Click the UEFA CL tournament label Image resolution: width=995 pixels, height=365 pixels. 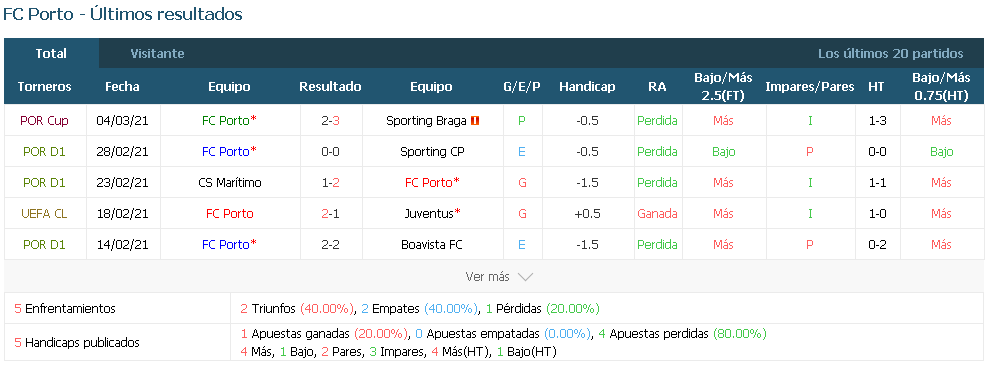coord(44,214)
